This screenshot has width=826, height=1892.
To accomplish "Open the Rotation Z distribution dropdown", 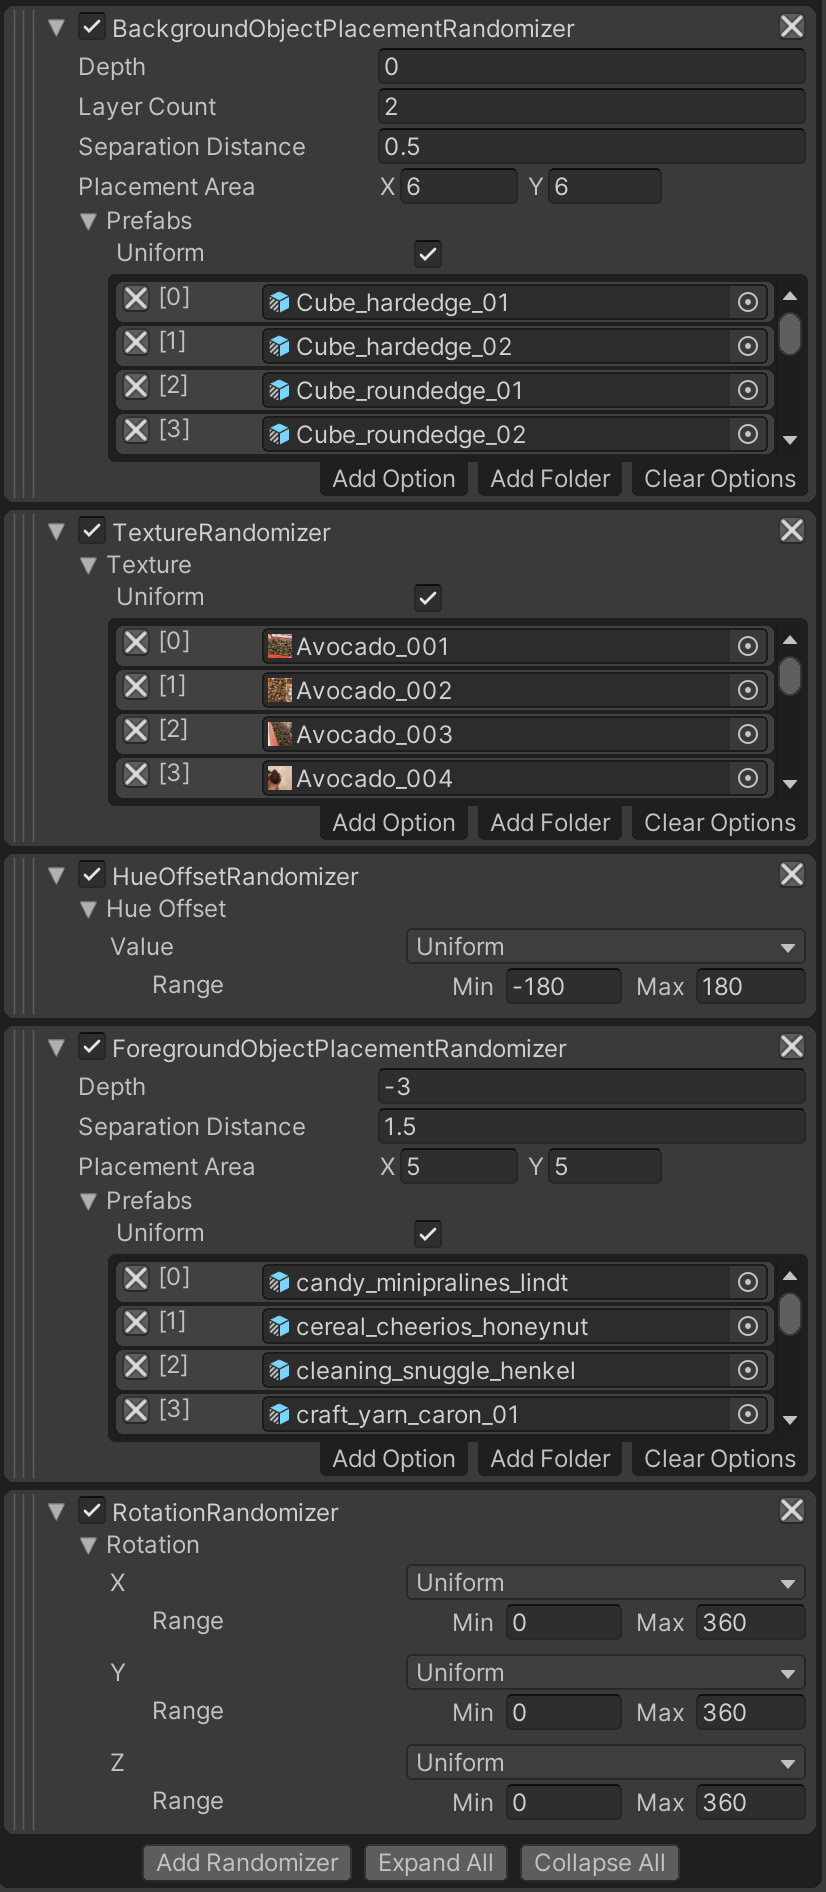I will click(605, 1763).
